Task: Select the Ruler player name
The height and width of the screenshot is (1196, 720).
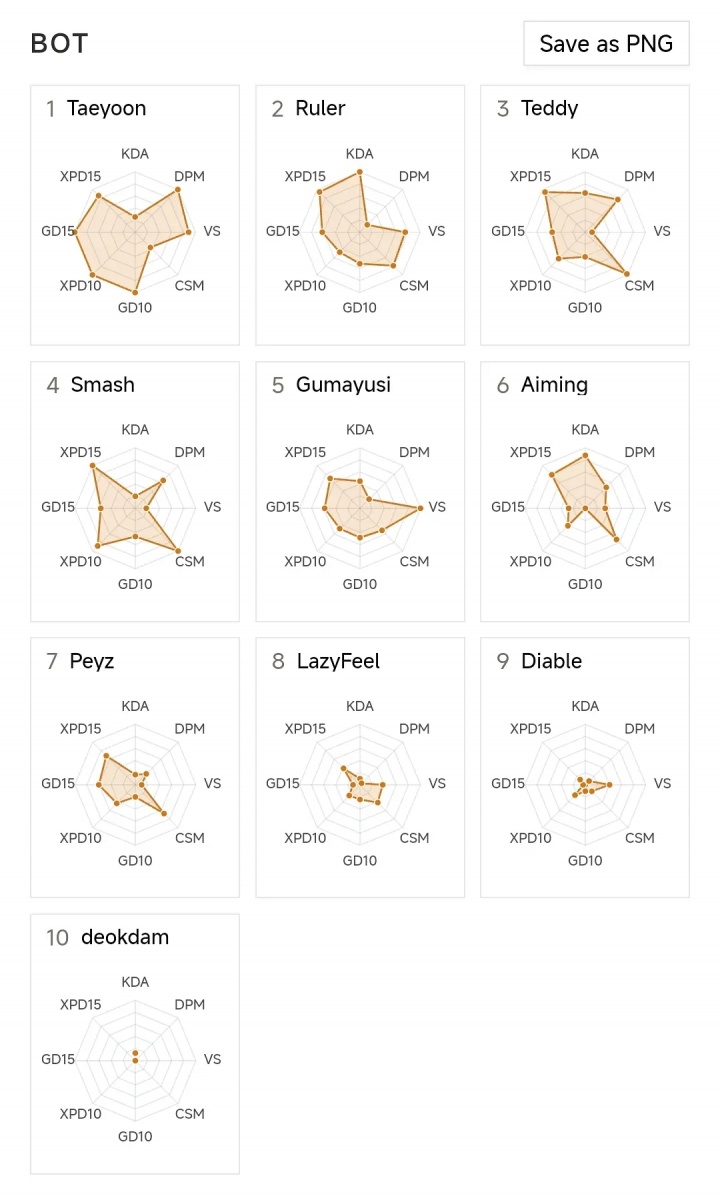Action: [320, 109]
